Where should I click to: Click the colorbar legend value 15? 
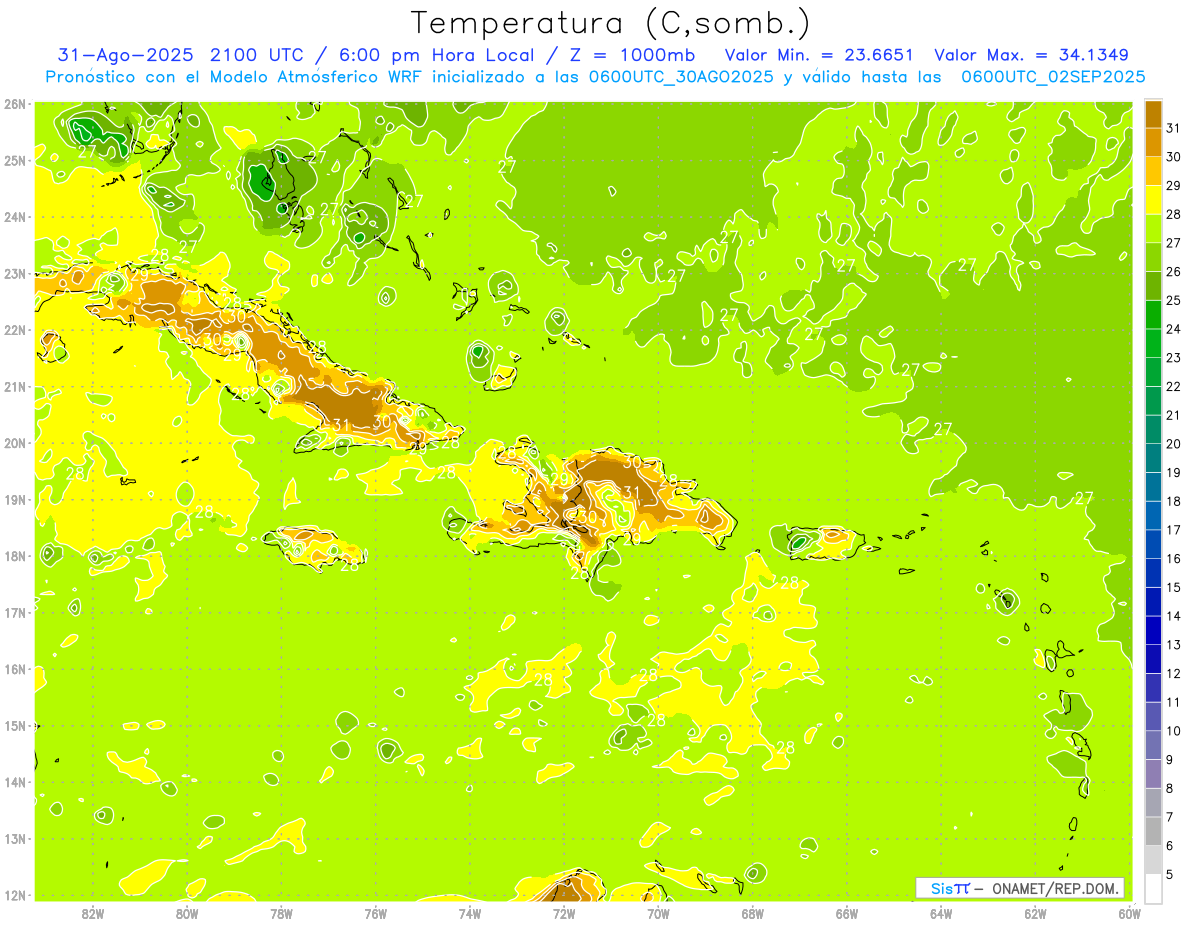1174,587
